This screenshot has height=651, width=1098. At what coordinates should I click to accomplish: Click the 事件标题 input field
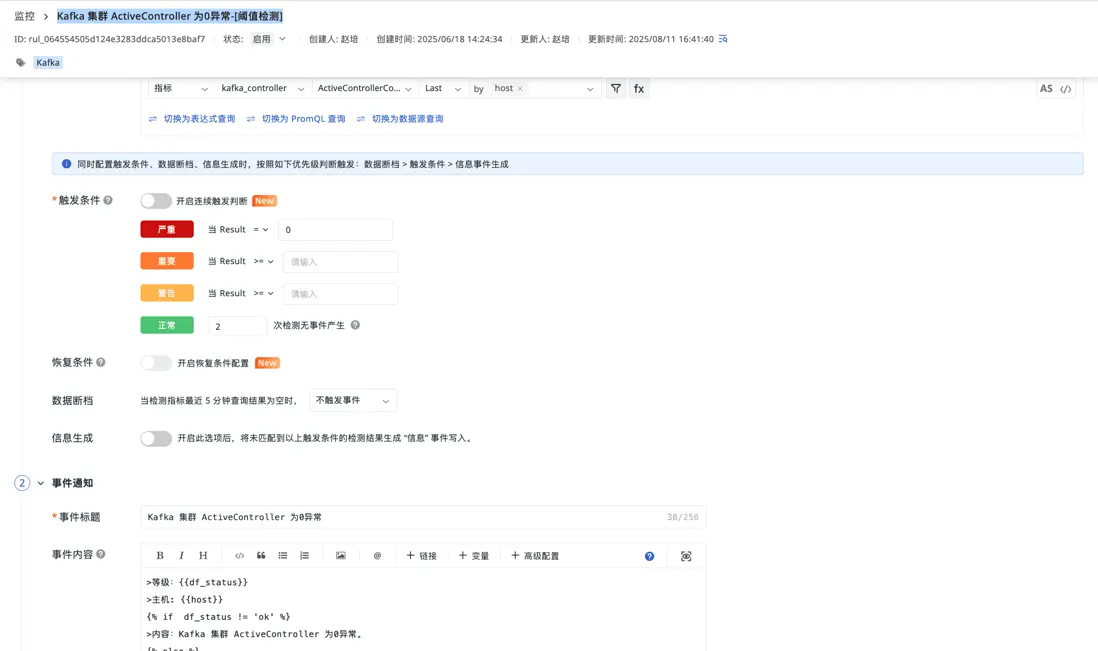(420, 517)
